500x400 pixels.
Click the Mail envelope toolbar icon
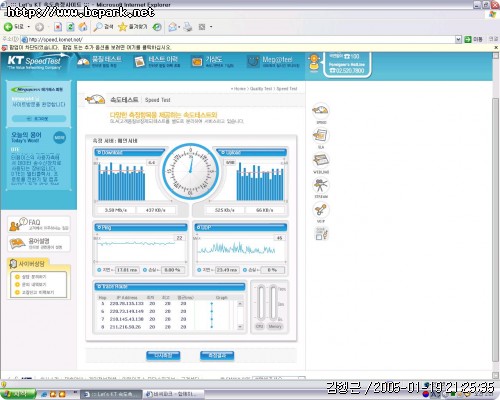pyautogui.click(x=172, y=27)
